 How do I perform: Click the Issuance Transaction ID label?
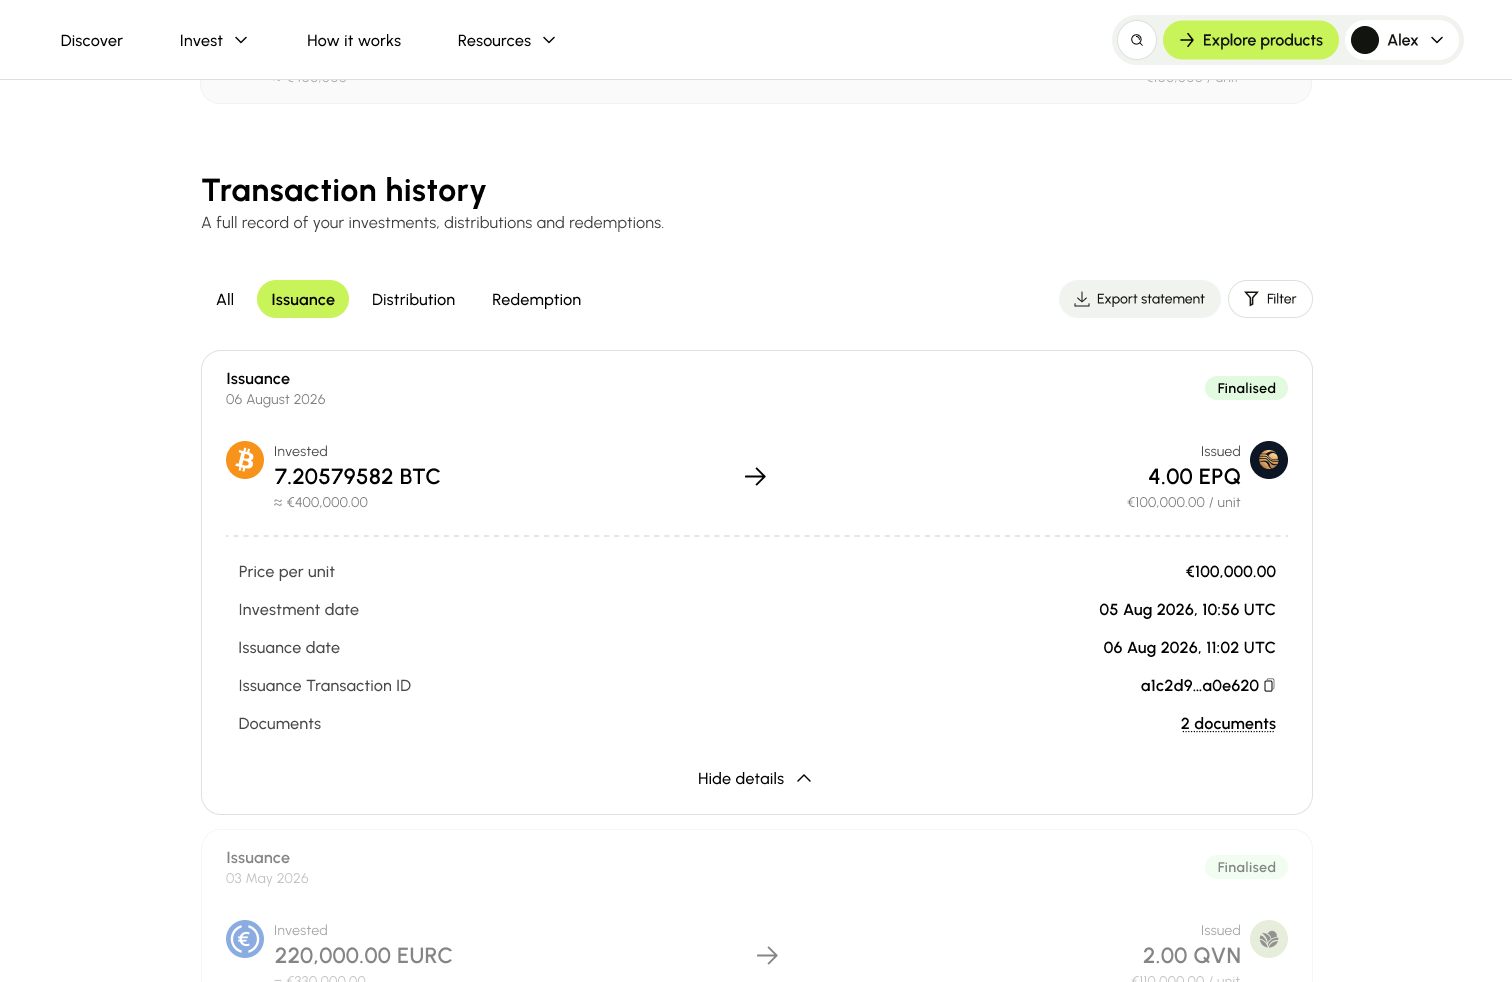point(325,685)
